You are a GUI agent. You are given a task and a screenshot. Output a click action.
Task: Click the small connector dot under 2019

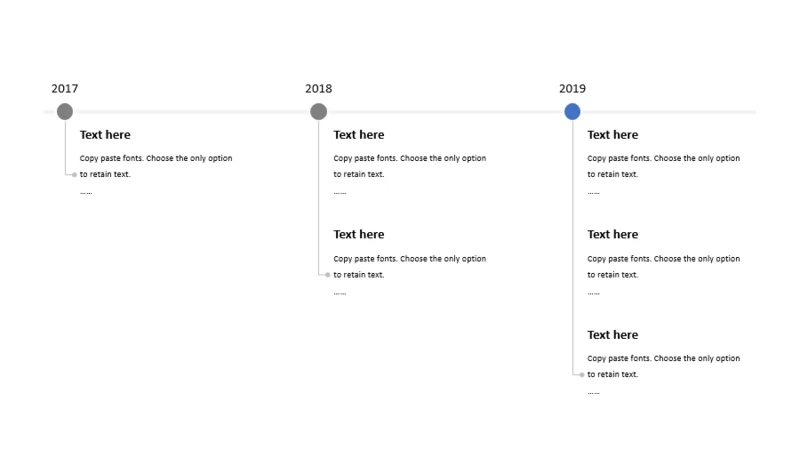coord(582,375)
